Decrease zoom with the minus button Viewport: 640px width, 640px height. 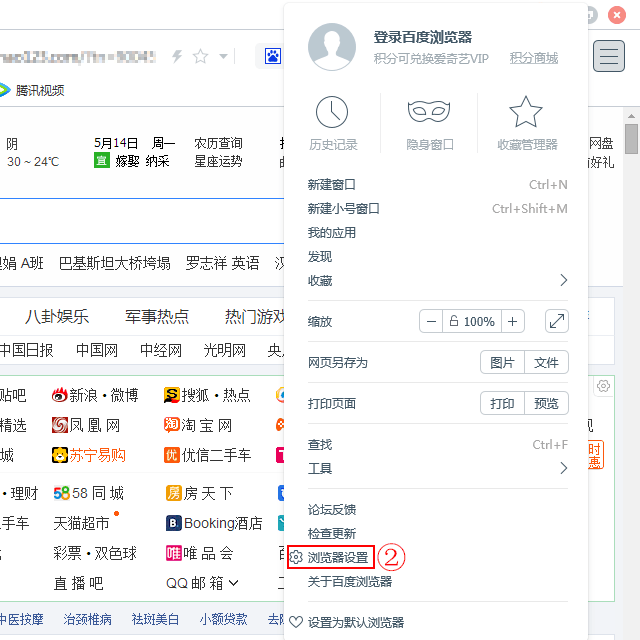coord(431,321)
